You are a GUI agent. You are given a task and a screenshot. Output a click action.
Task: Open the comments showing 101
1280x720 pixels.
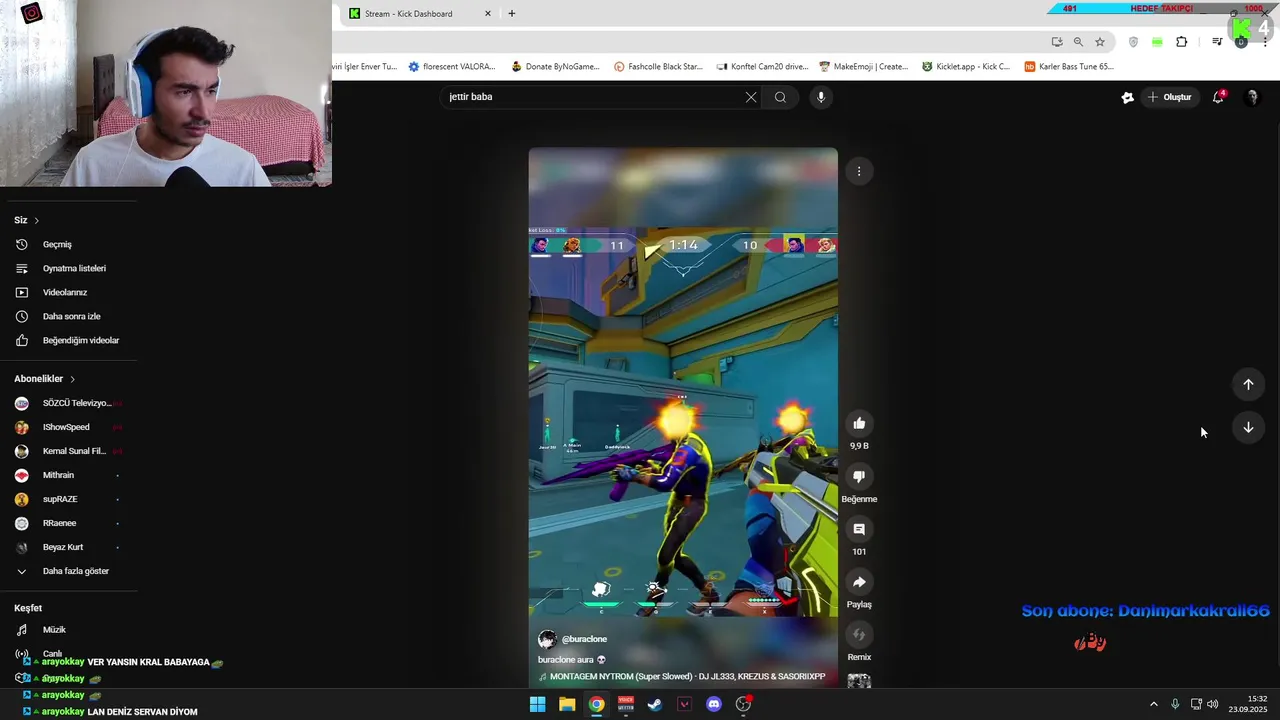(859, 529)
